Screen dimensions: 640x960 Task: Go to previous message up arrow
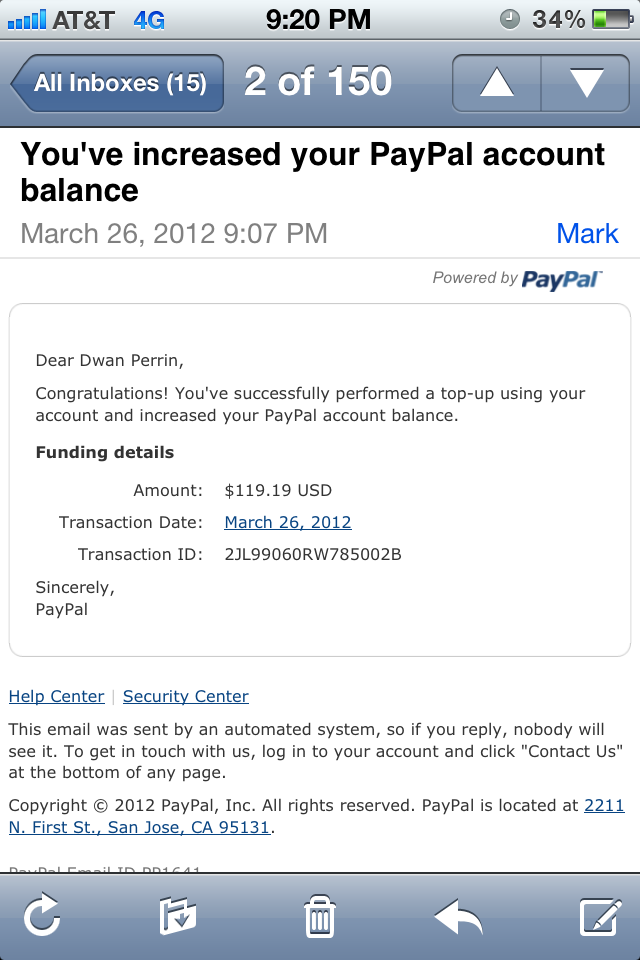point(497,83)
